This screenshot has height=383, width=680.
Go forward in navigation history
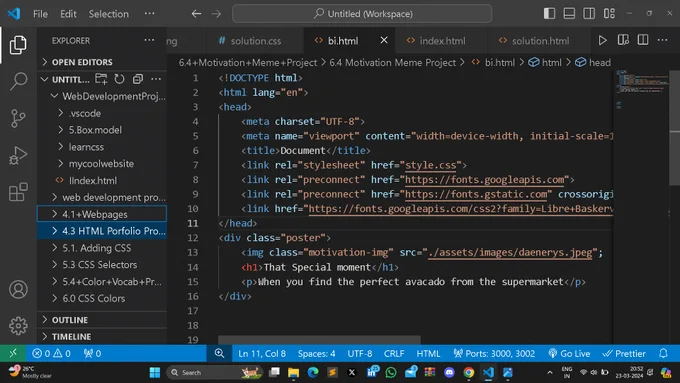[x=216, y=14]
